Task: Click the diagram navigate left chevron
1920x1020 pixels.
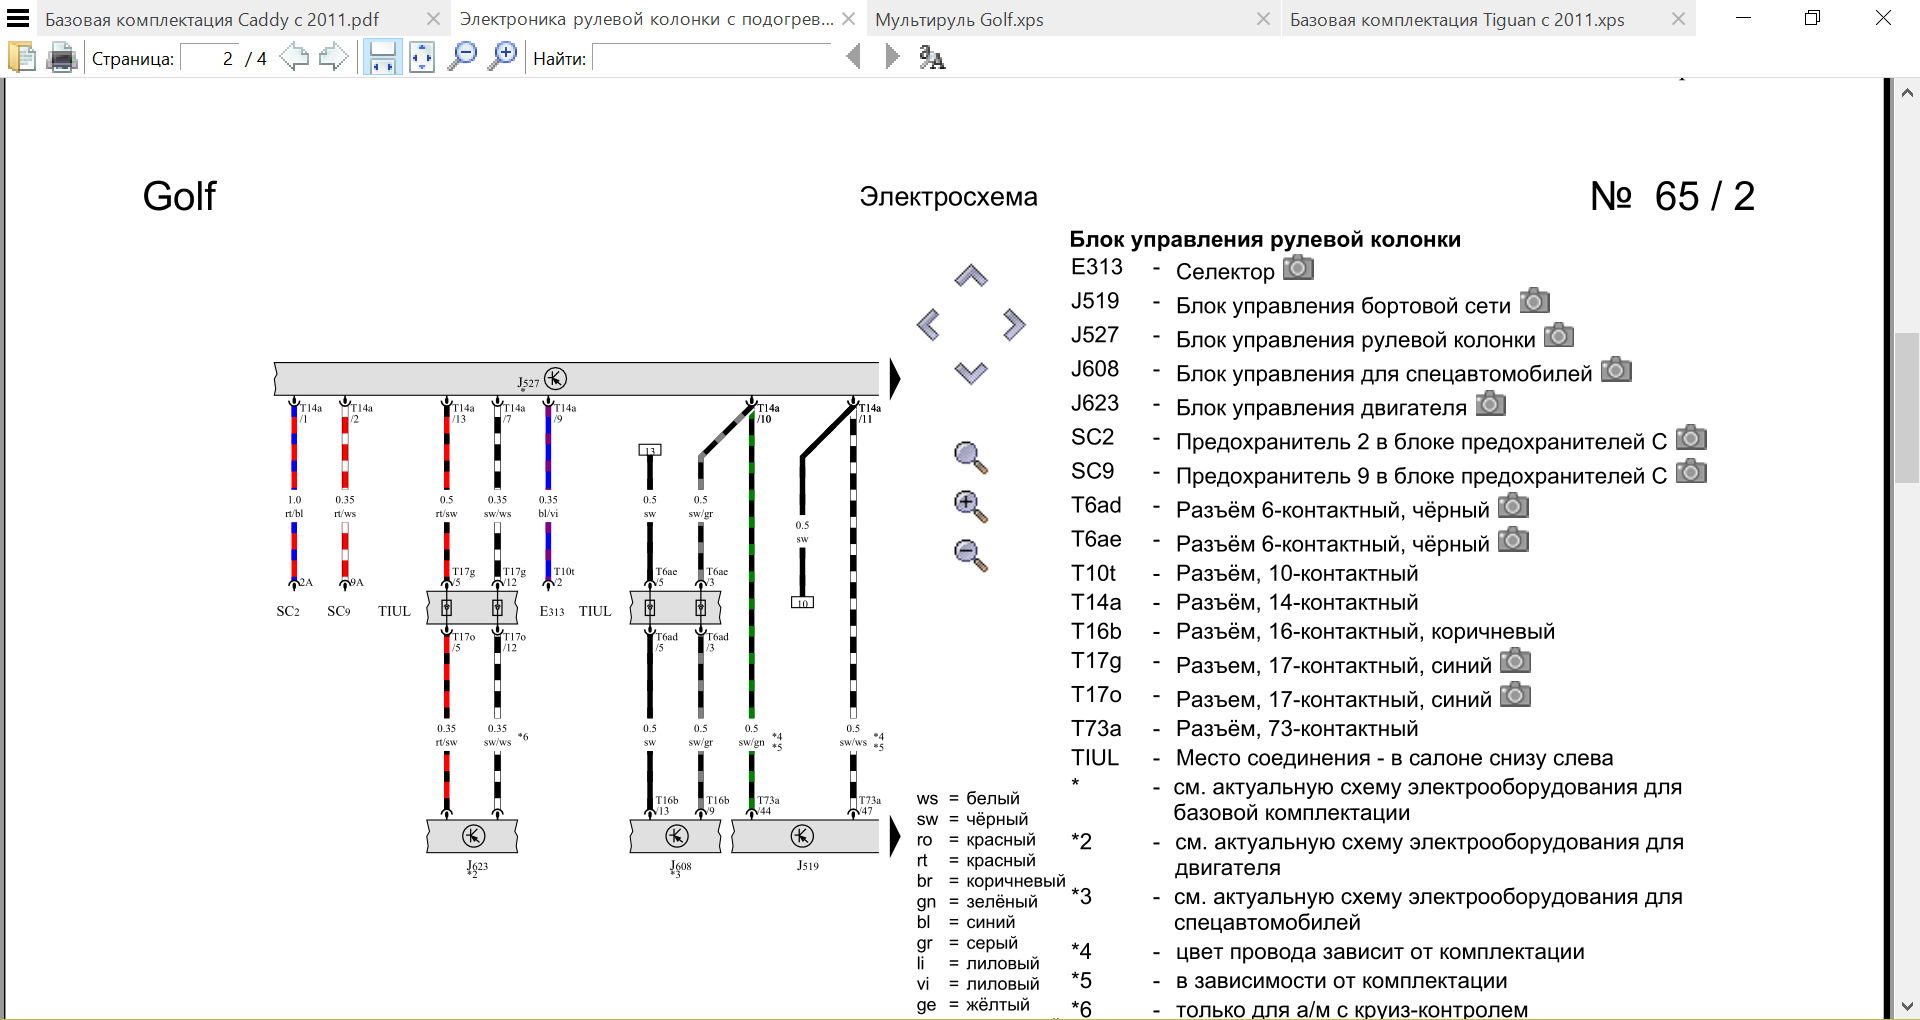Action: (928, 324)
